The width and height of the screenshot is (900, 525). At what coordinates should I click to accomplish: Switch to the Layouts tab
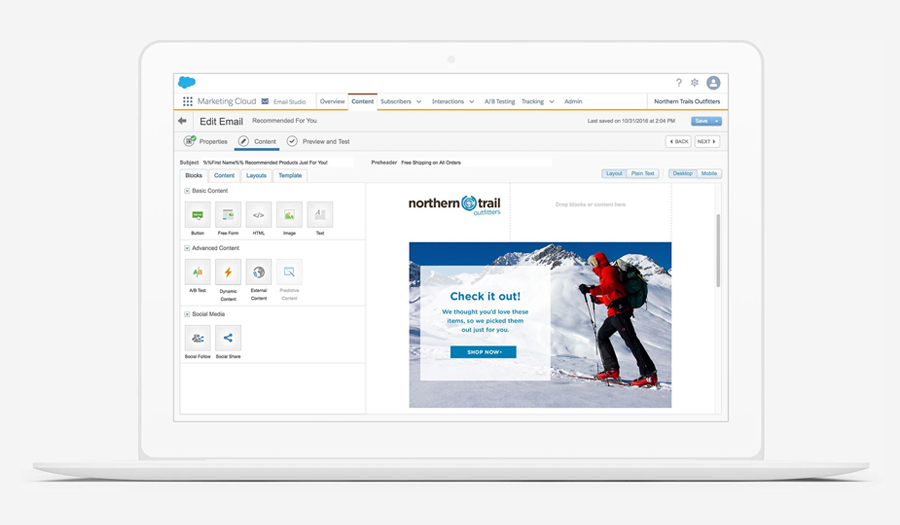tap(256, 176)
